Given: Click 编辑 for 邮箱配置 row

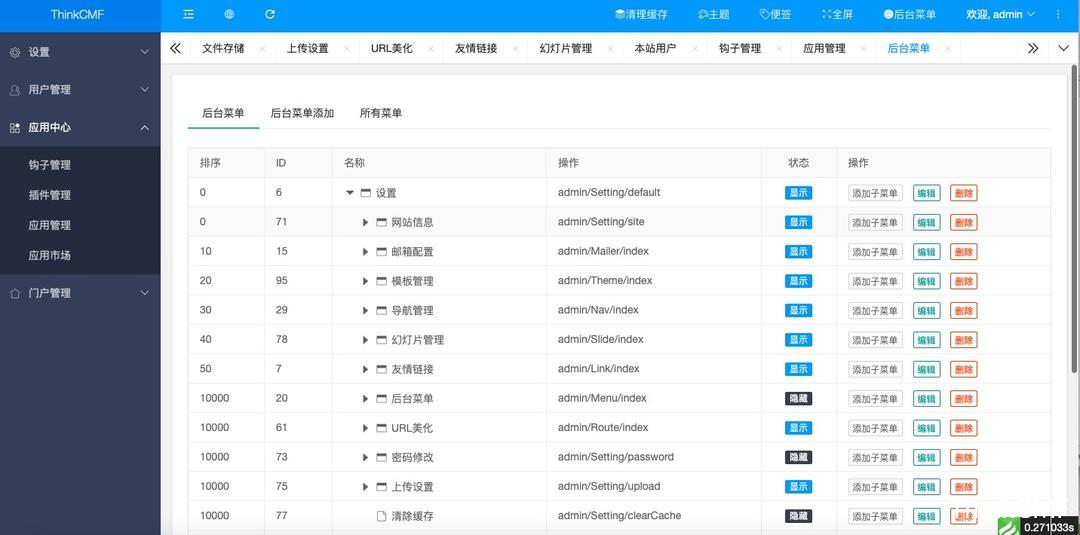Looking at the screenshot, I should tap(926, 252).
